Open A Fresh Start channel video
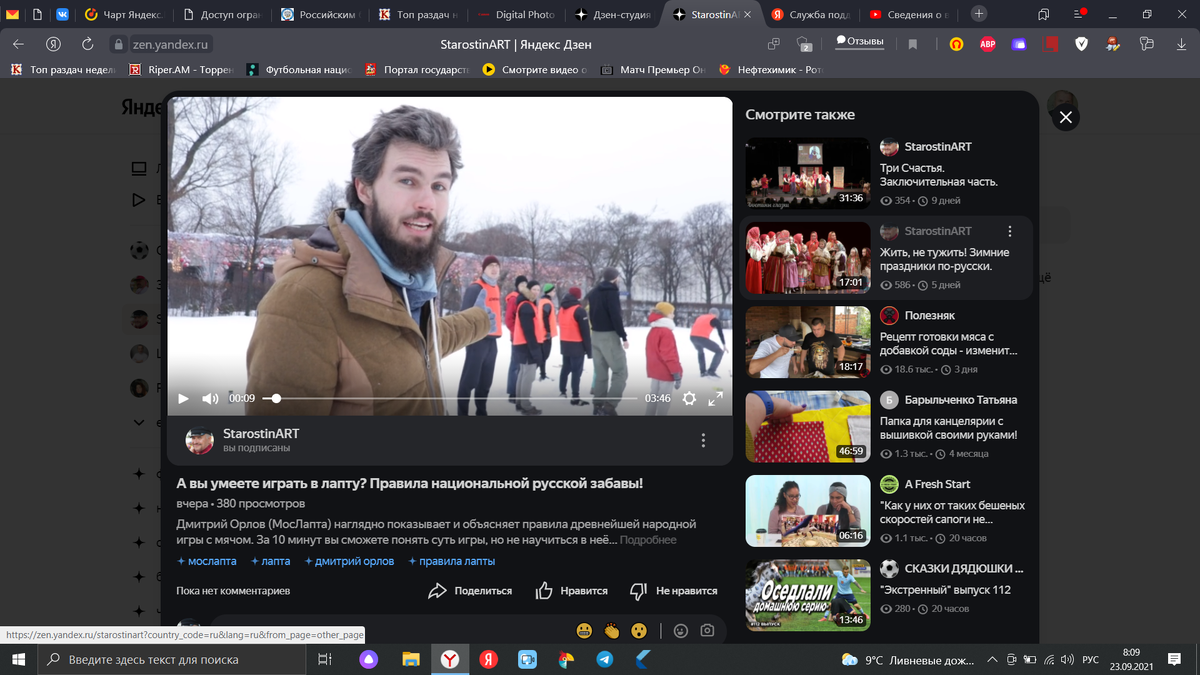 [x=808, y=510]
